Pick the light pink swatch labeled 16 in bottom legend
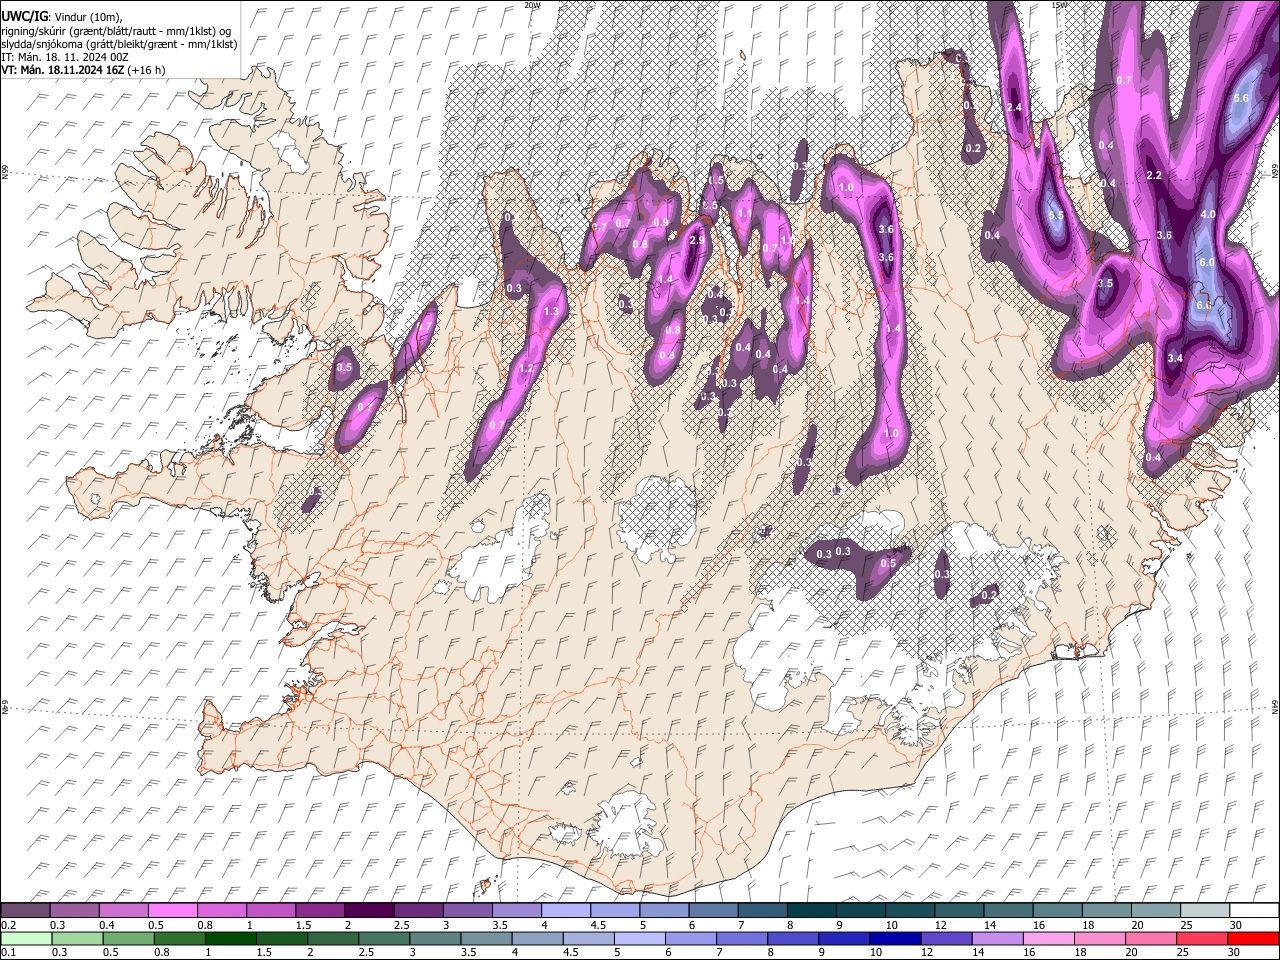This screenshot has width=1280, height=960. [1048, 939]
